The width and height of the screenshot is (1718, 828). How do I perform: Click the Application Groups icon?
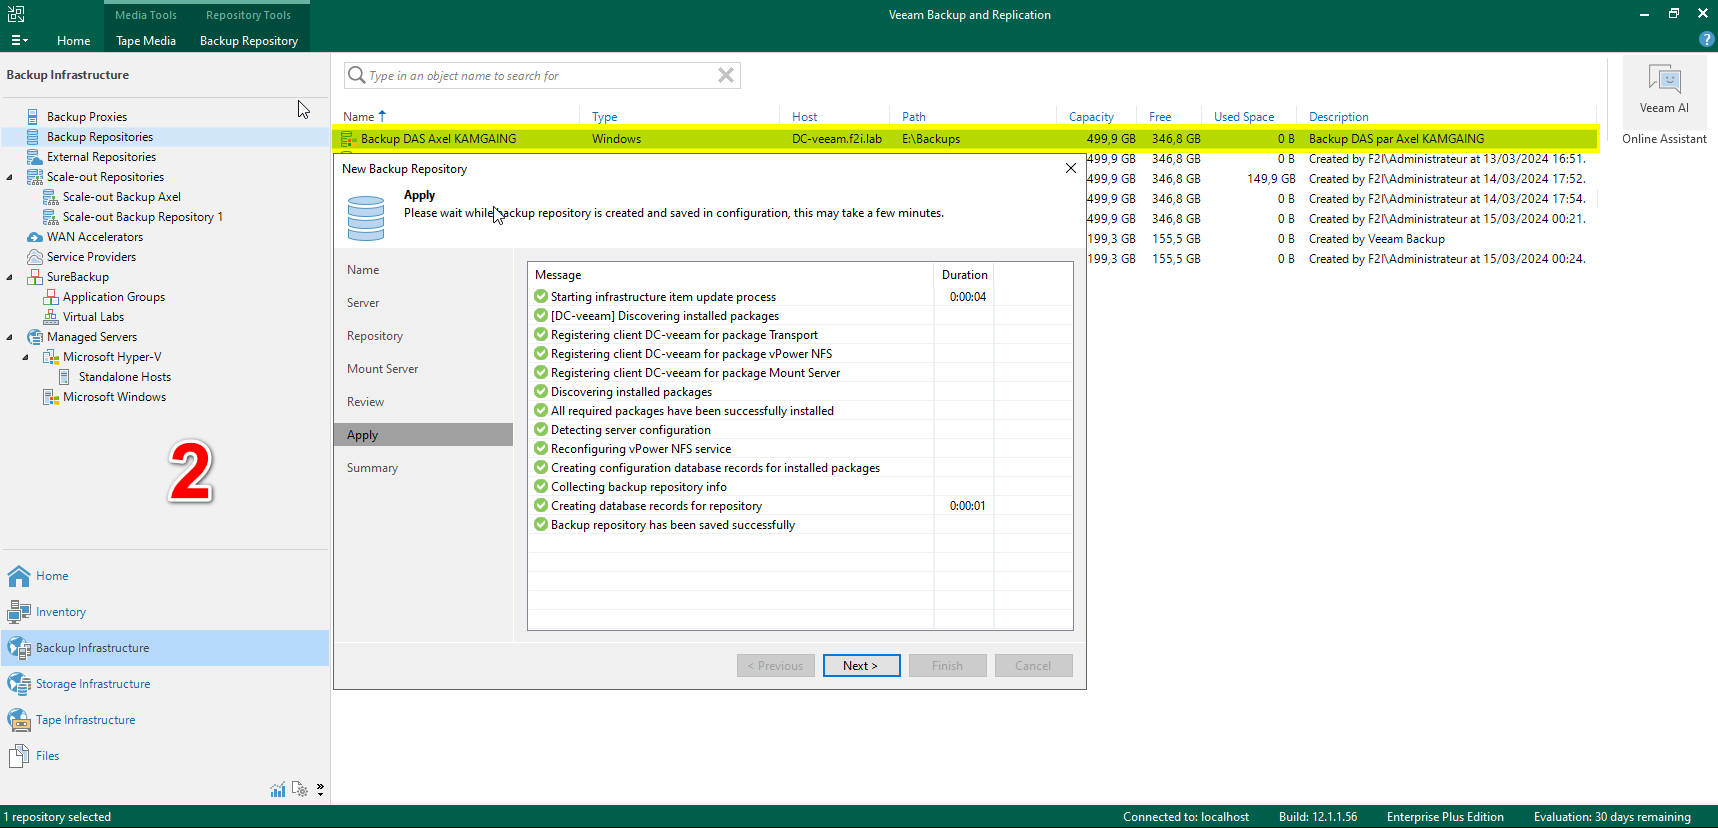[50, 297]
